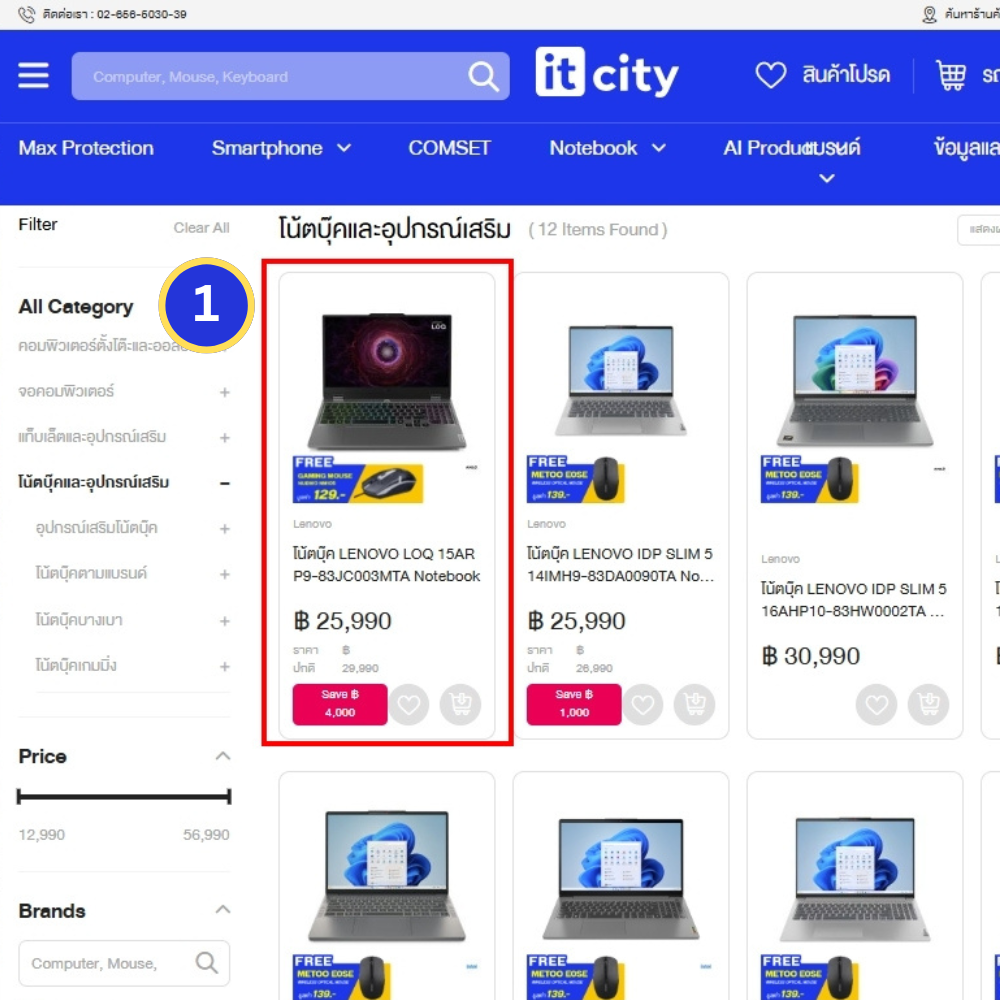Click the free gaming mouse promo banner
This screenshot has height=1000, width=1000.
[358, 480]
